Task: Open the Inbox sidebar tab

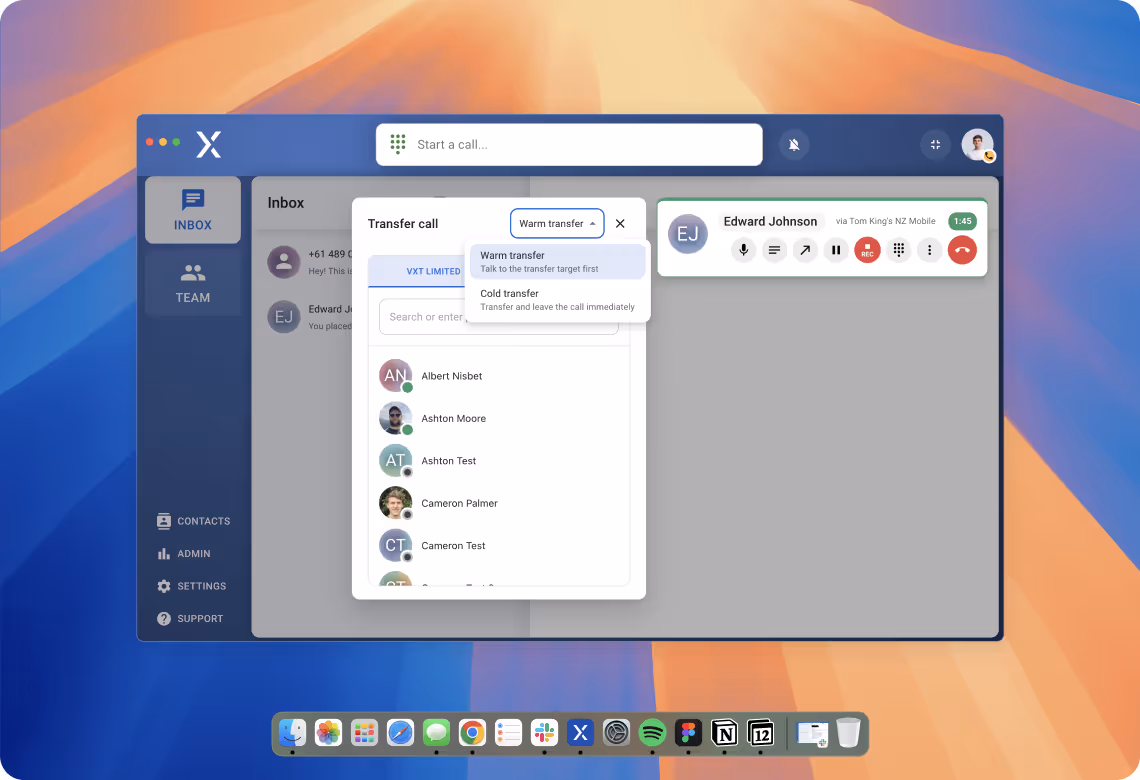Action: [x=193, y=209]
